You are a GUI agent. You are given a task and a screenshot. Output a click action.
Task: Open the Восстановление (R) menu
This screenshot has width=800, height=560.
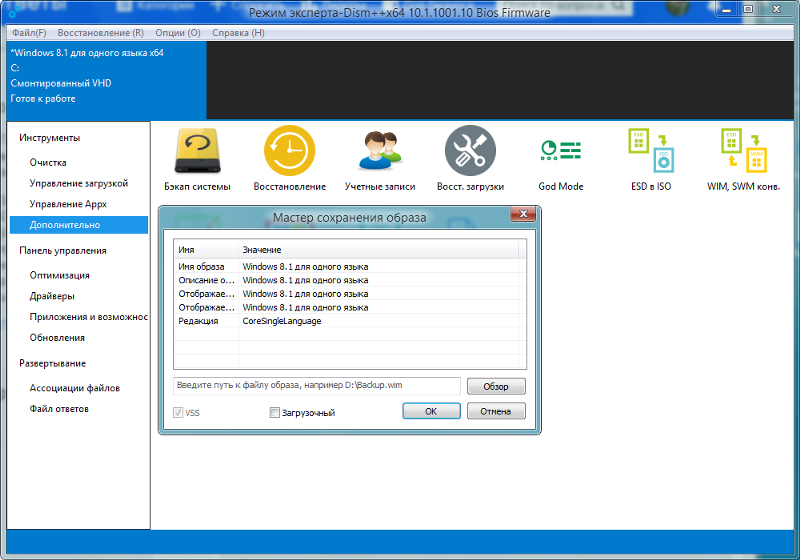[x=101, y=33]
